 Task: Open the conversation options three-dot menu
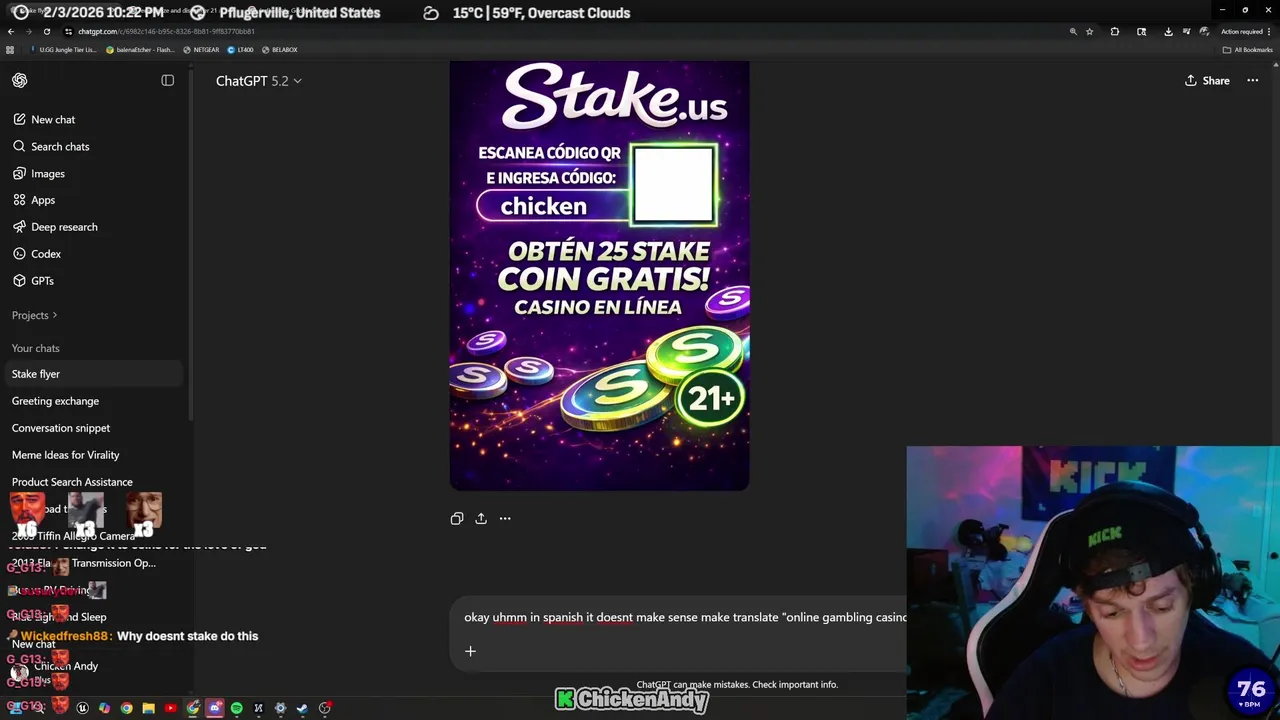point(1253,81)
